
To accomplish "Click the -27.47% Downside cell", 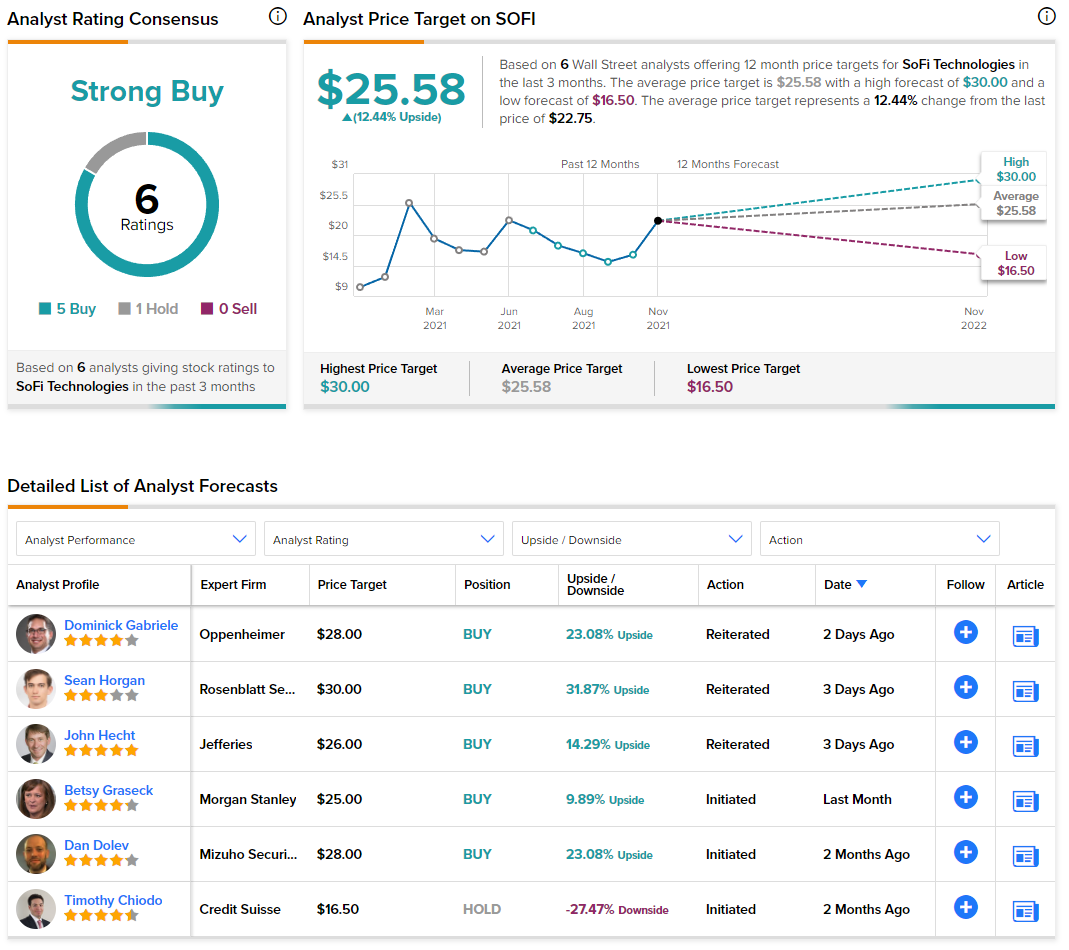I will click(617, 909).
